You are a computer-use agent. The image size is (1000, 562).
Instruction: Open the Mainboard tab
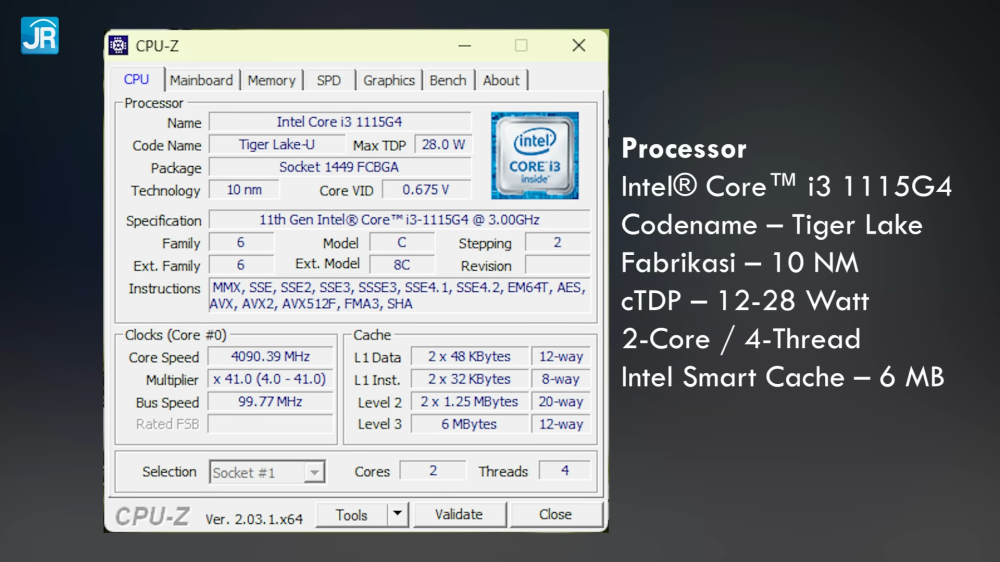(x=201, y=80)
